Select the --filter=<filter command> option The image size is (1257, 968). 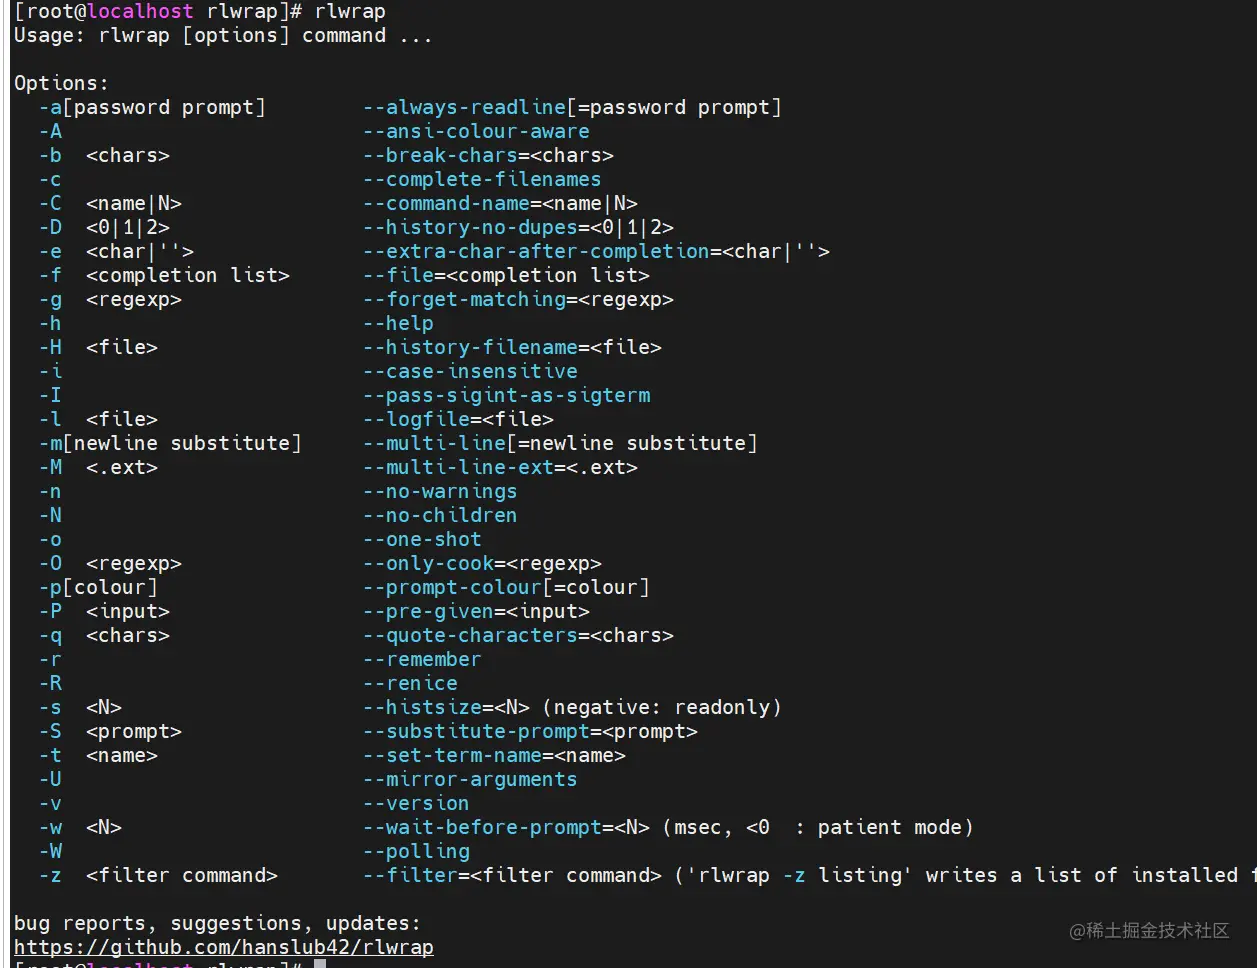512,875
